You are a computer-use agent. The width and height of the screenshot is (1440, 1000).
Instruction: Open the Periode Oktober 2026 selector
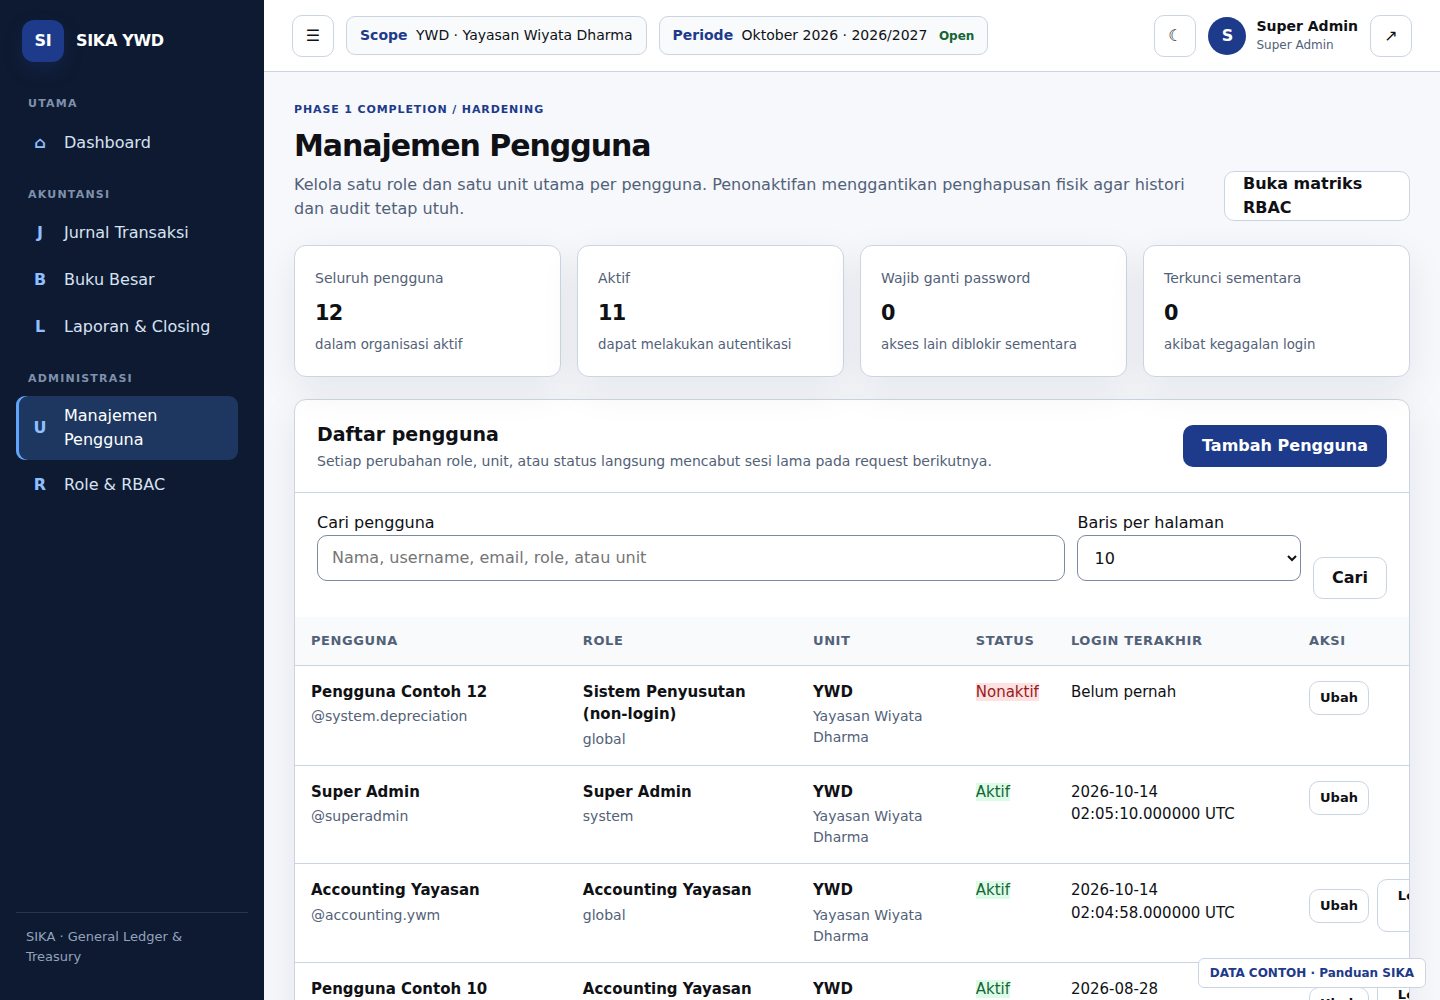point(823,35)
